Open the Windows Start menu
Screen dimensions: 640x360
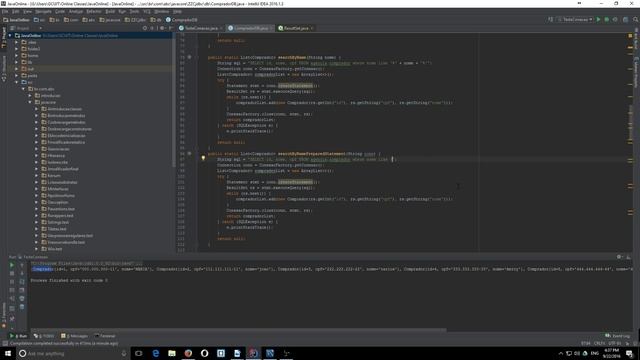click(8, 353)
